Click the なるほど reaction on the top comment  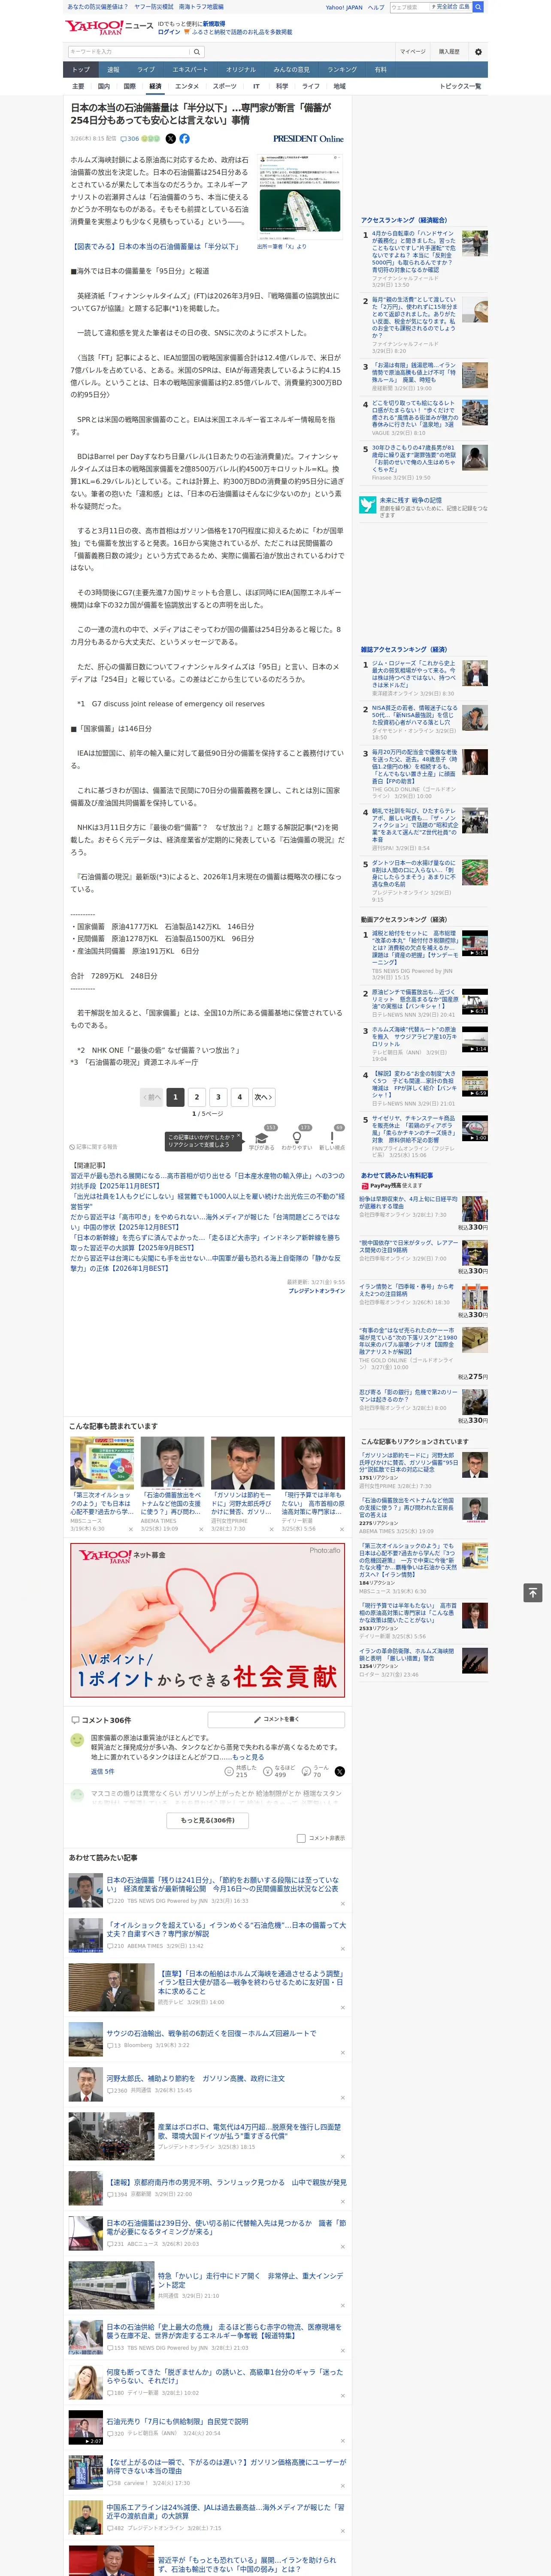(x=279, y=1771)
